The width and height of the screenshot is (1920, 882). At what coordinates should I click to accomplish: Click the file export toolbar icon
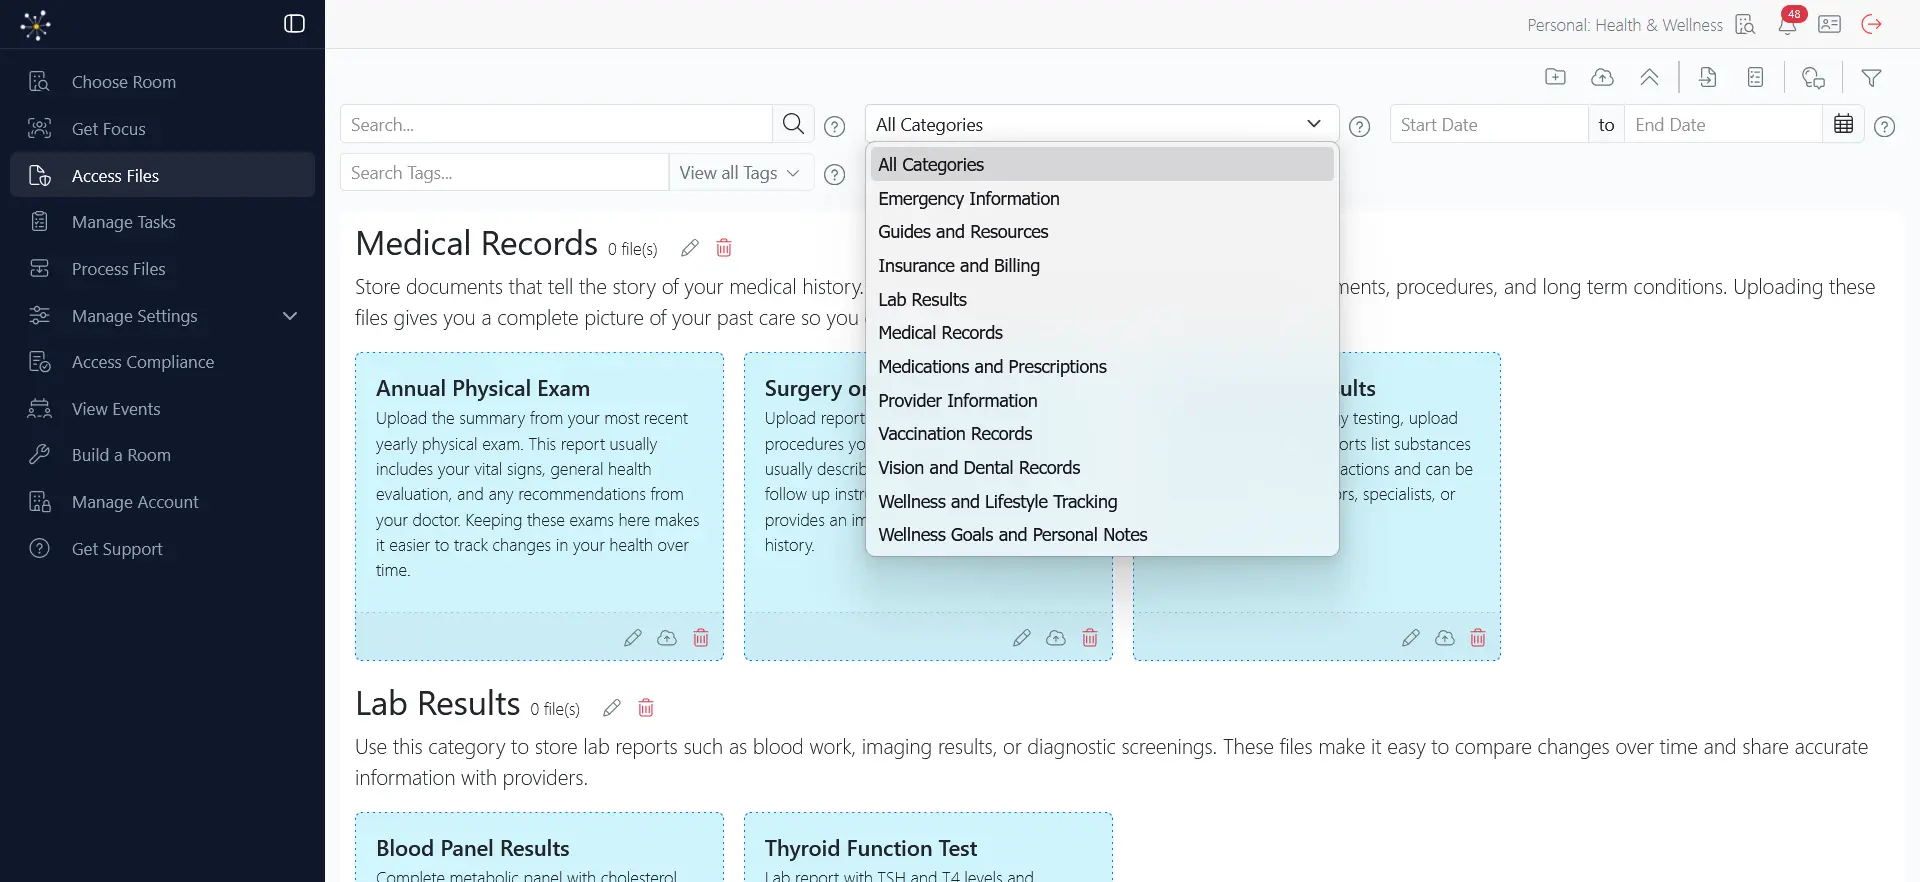[1708, 77]
